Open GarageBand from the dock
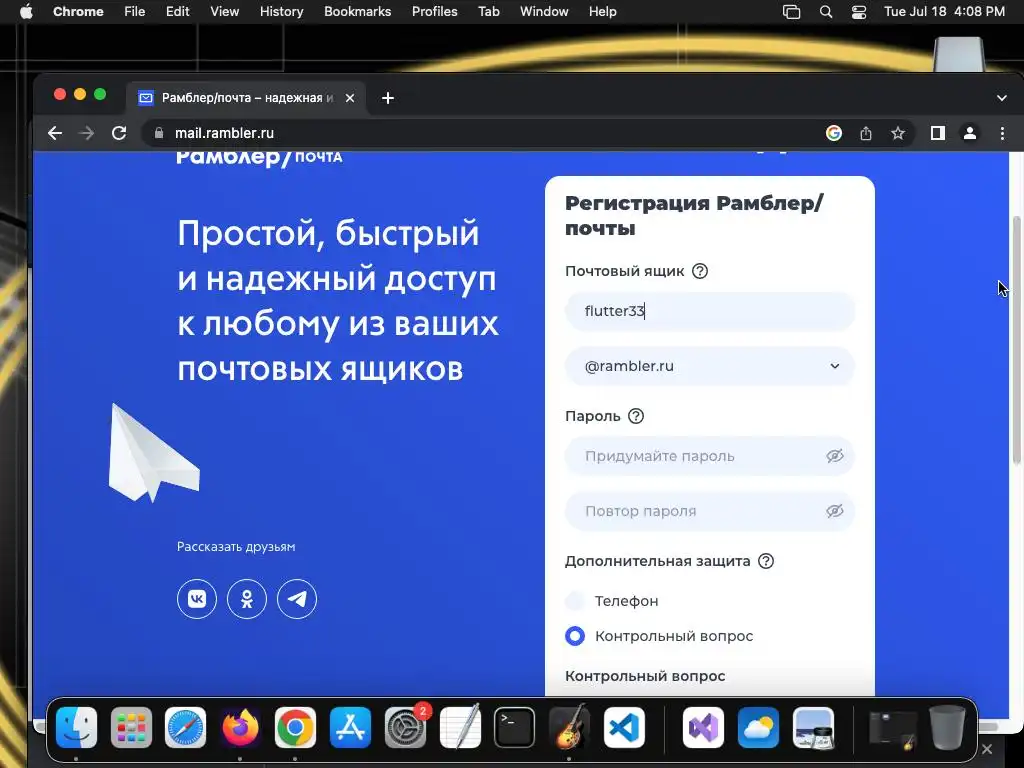 tap(569, 727)
